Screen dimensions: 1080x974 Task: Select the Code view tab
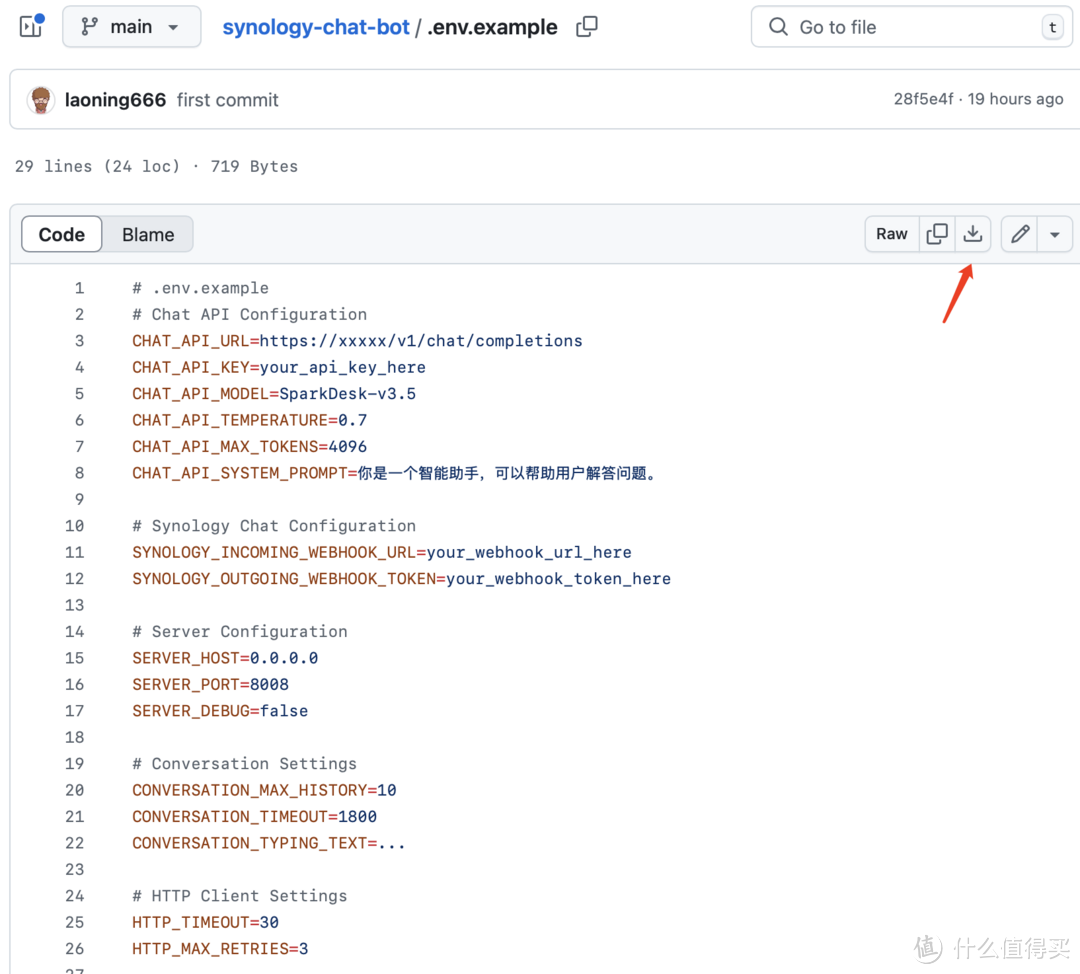point(62,235)
